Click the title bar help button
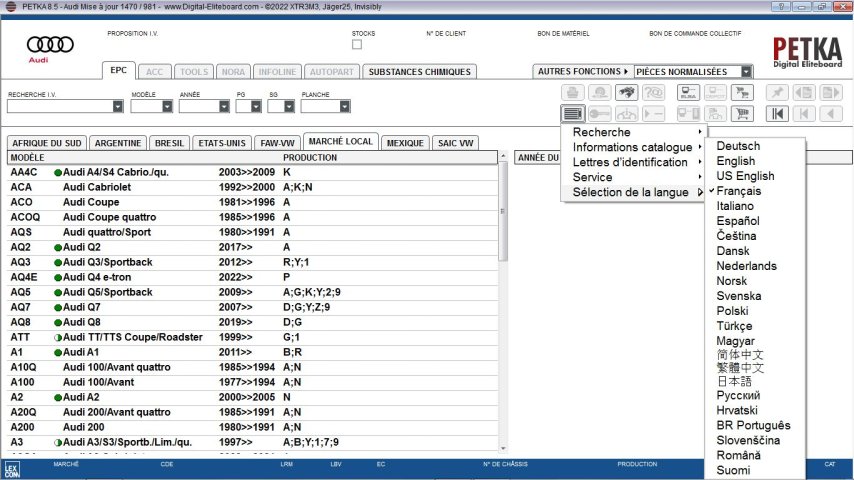This screenshot has height=480, width=854. pyautogui.click(x=781, y=7)
